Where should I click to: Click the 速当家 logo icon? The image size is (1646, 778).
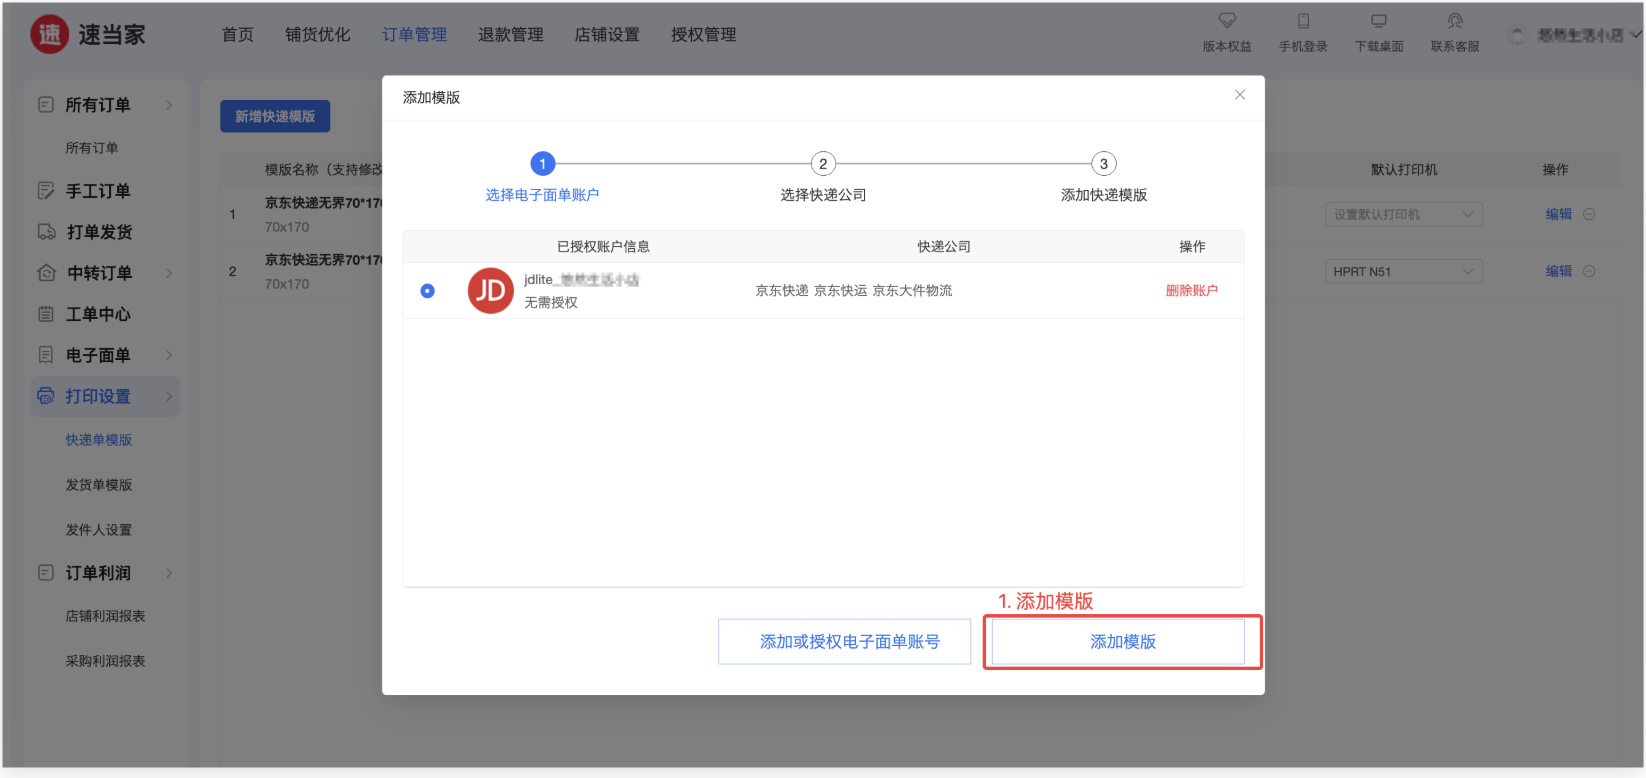50,35
